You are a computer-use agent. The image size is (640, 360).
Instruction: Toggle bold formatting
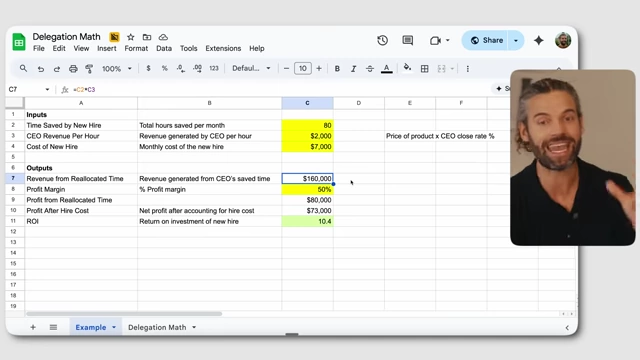[337, 69]
